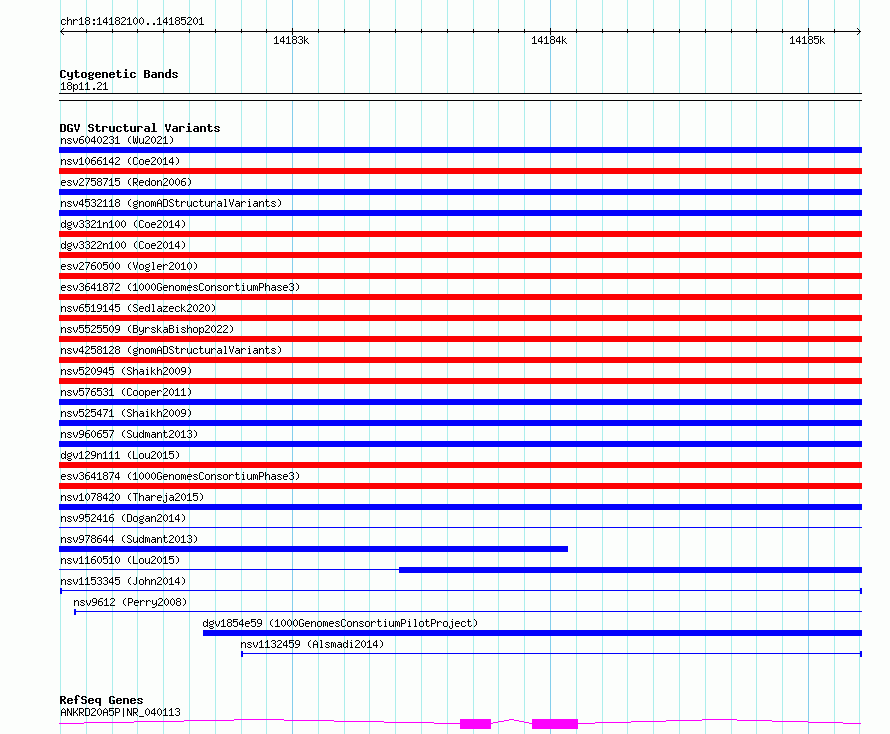Click the 14183k ruler label

coord(291,40)
